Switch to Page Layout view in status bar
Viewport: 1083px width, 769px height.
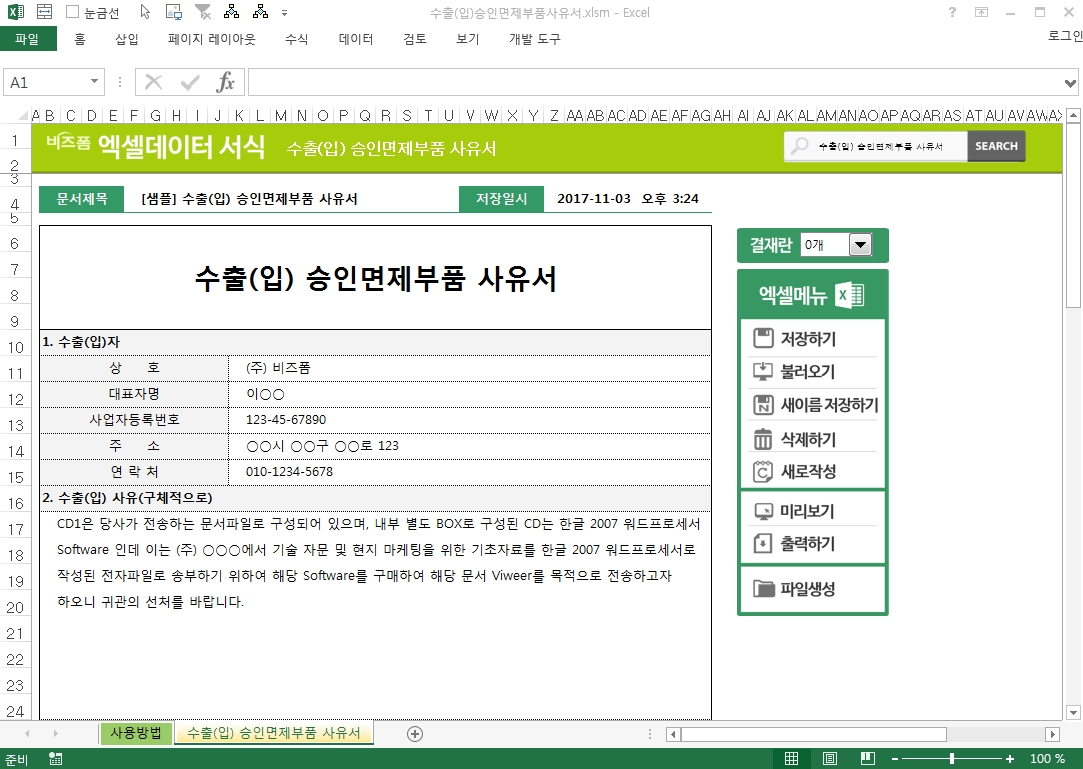(x=829, y=759)
